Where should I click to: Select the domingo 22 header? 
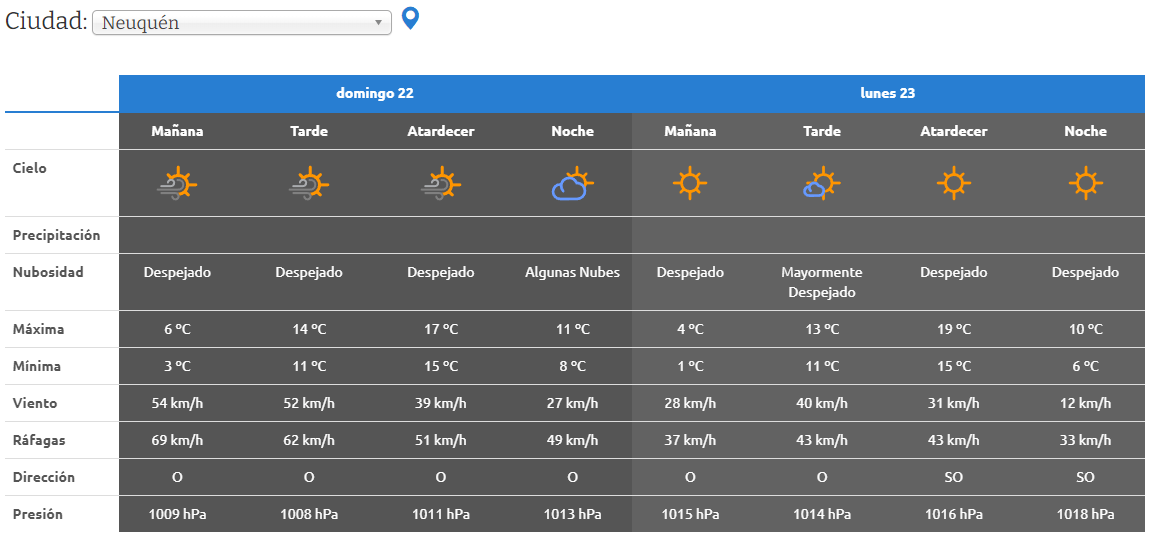click(x=375, y=93)
